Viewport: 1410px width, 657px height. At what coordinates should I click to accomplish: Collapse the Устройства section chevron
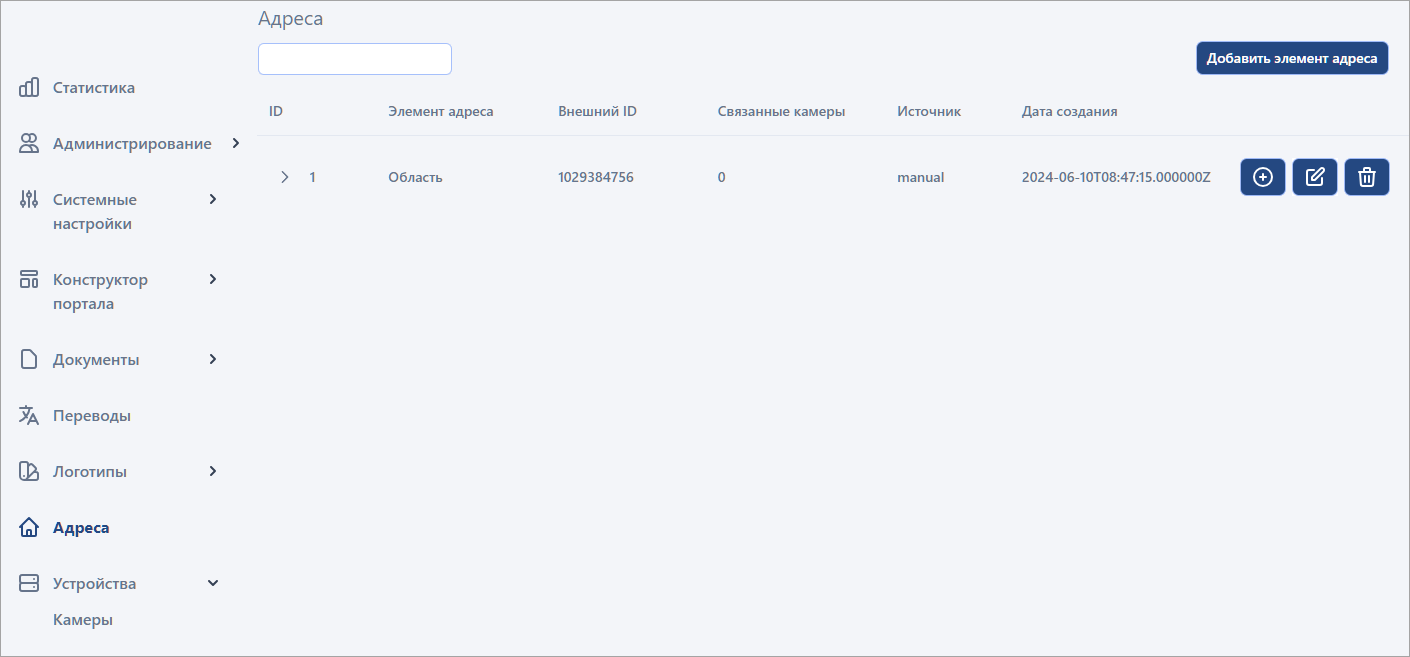(x=212, y=583)
